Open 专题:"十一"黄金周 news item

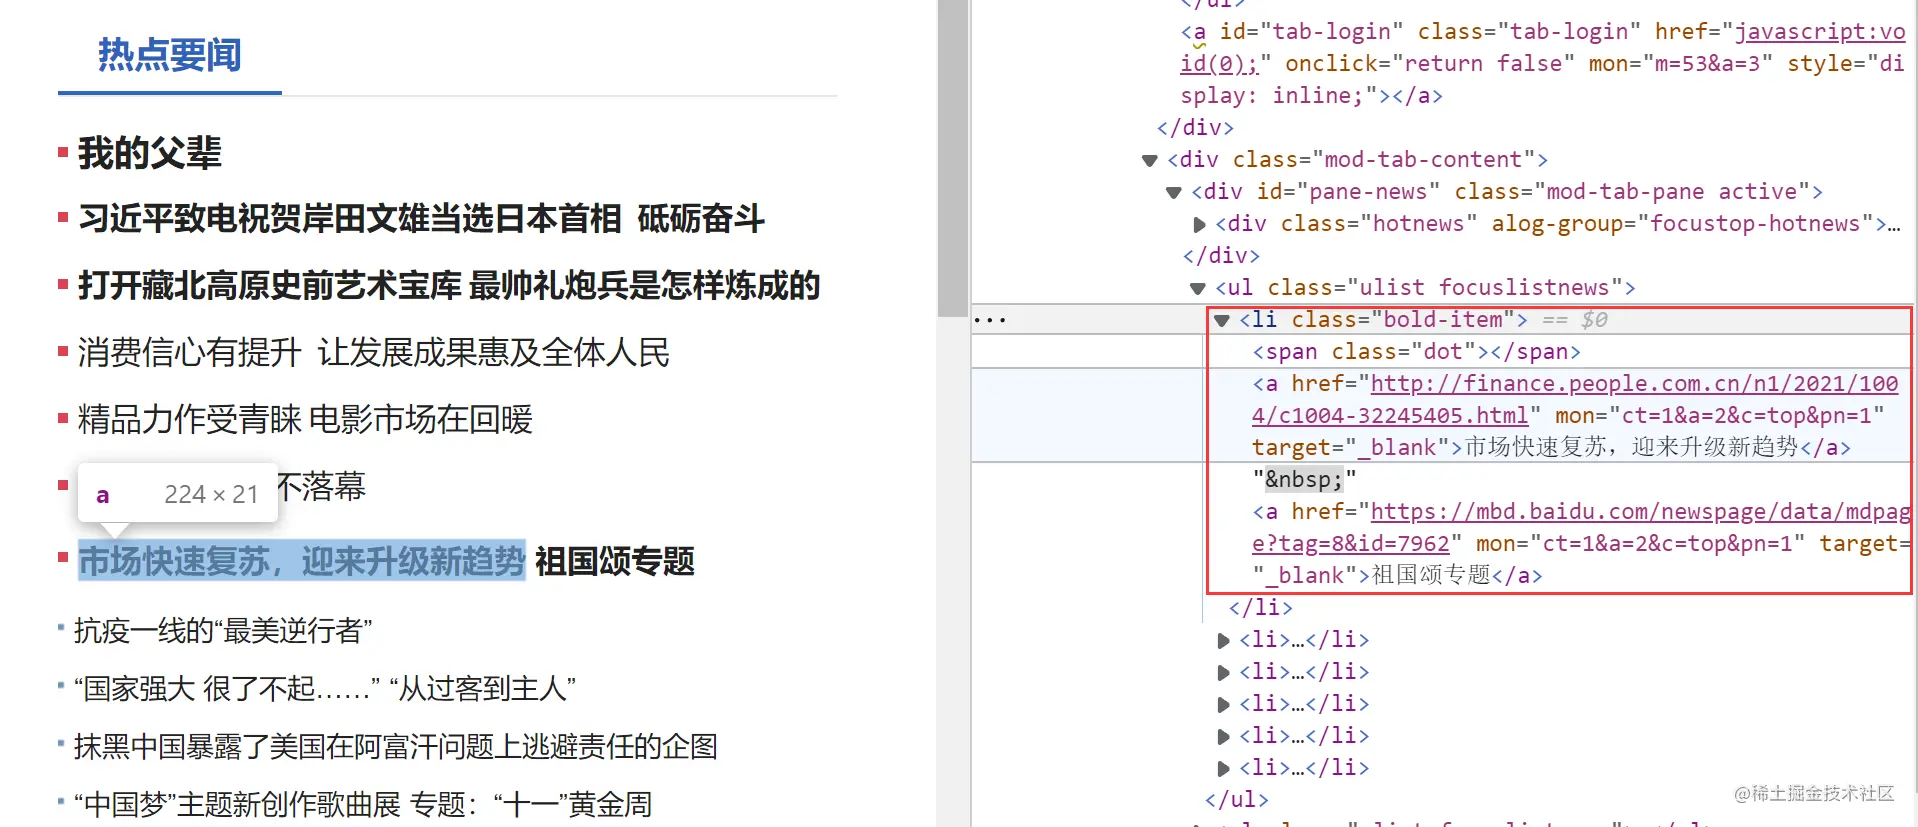click(x=531, y=805)
